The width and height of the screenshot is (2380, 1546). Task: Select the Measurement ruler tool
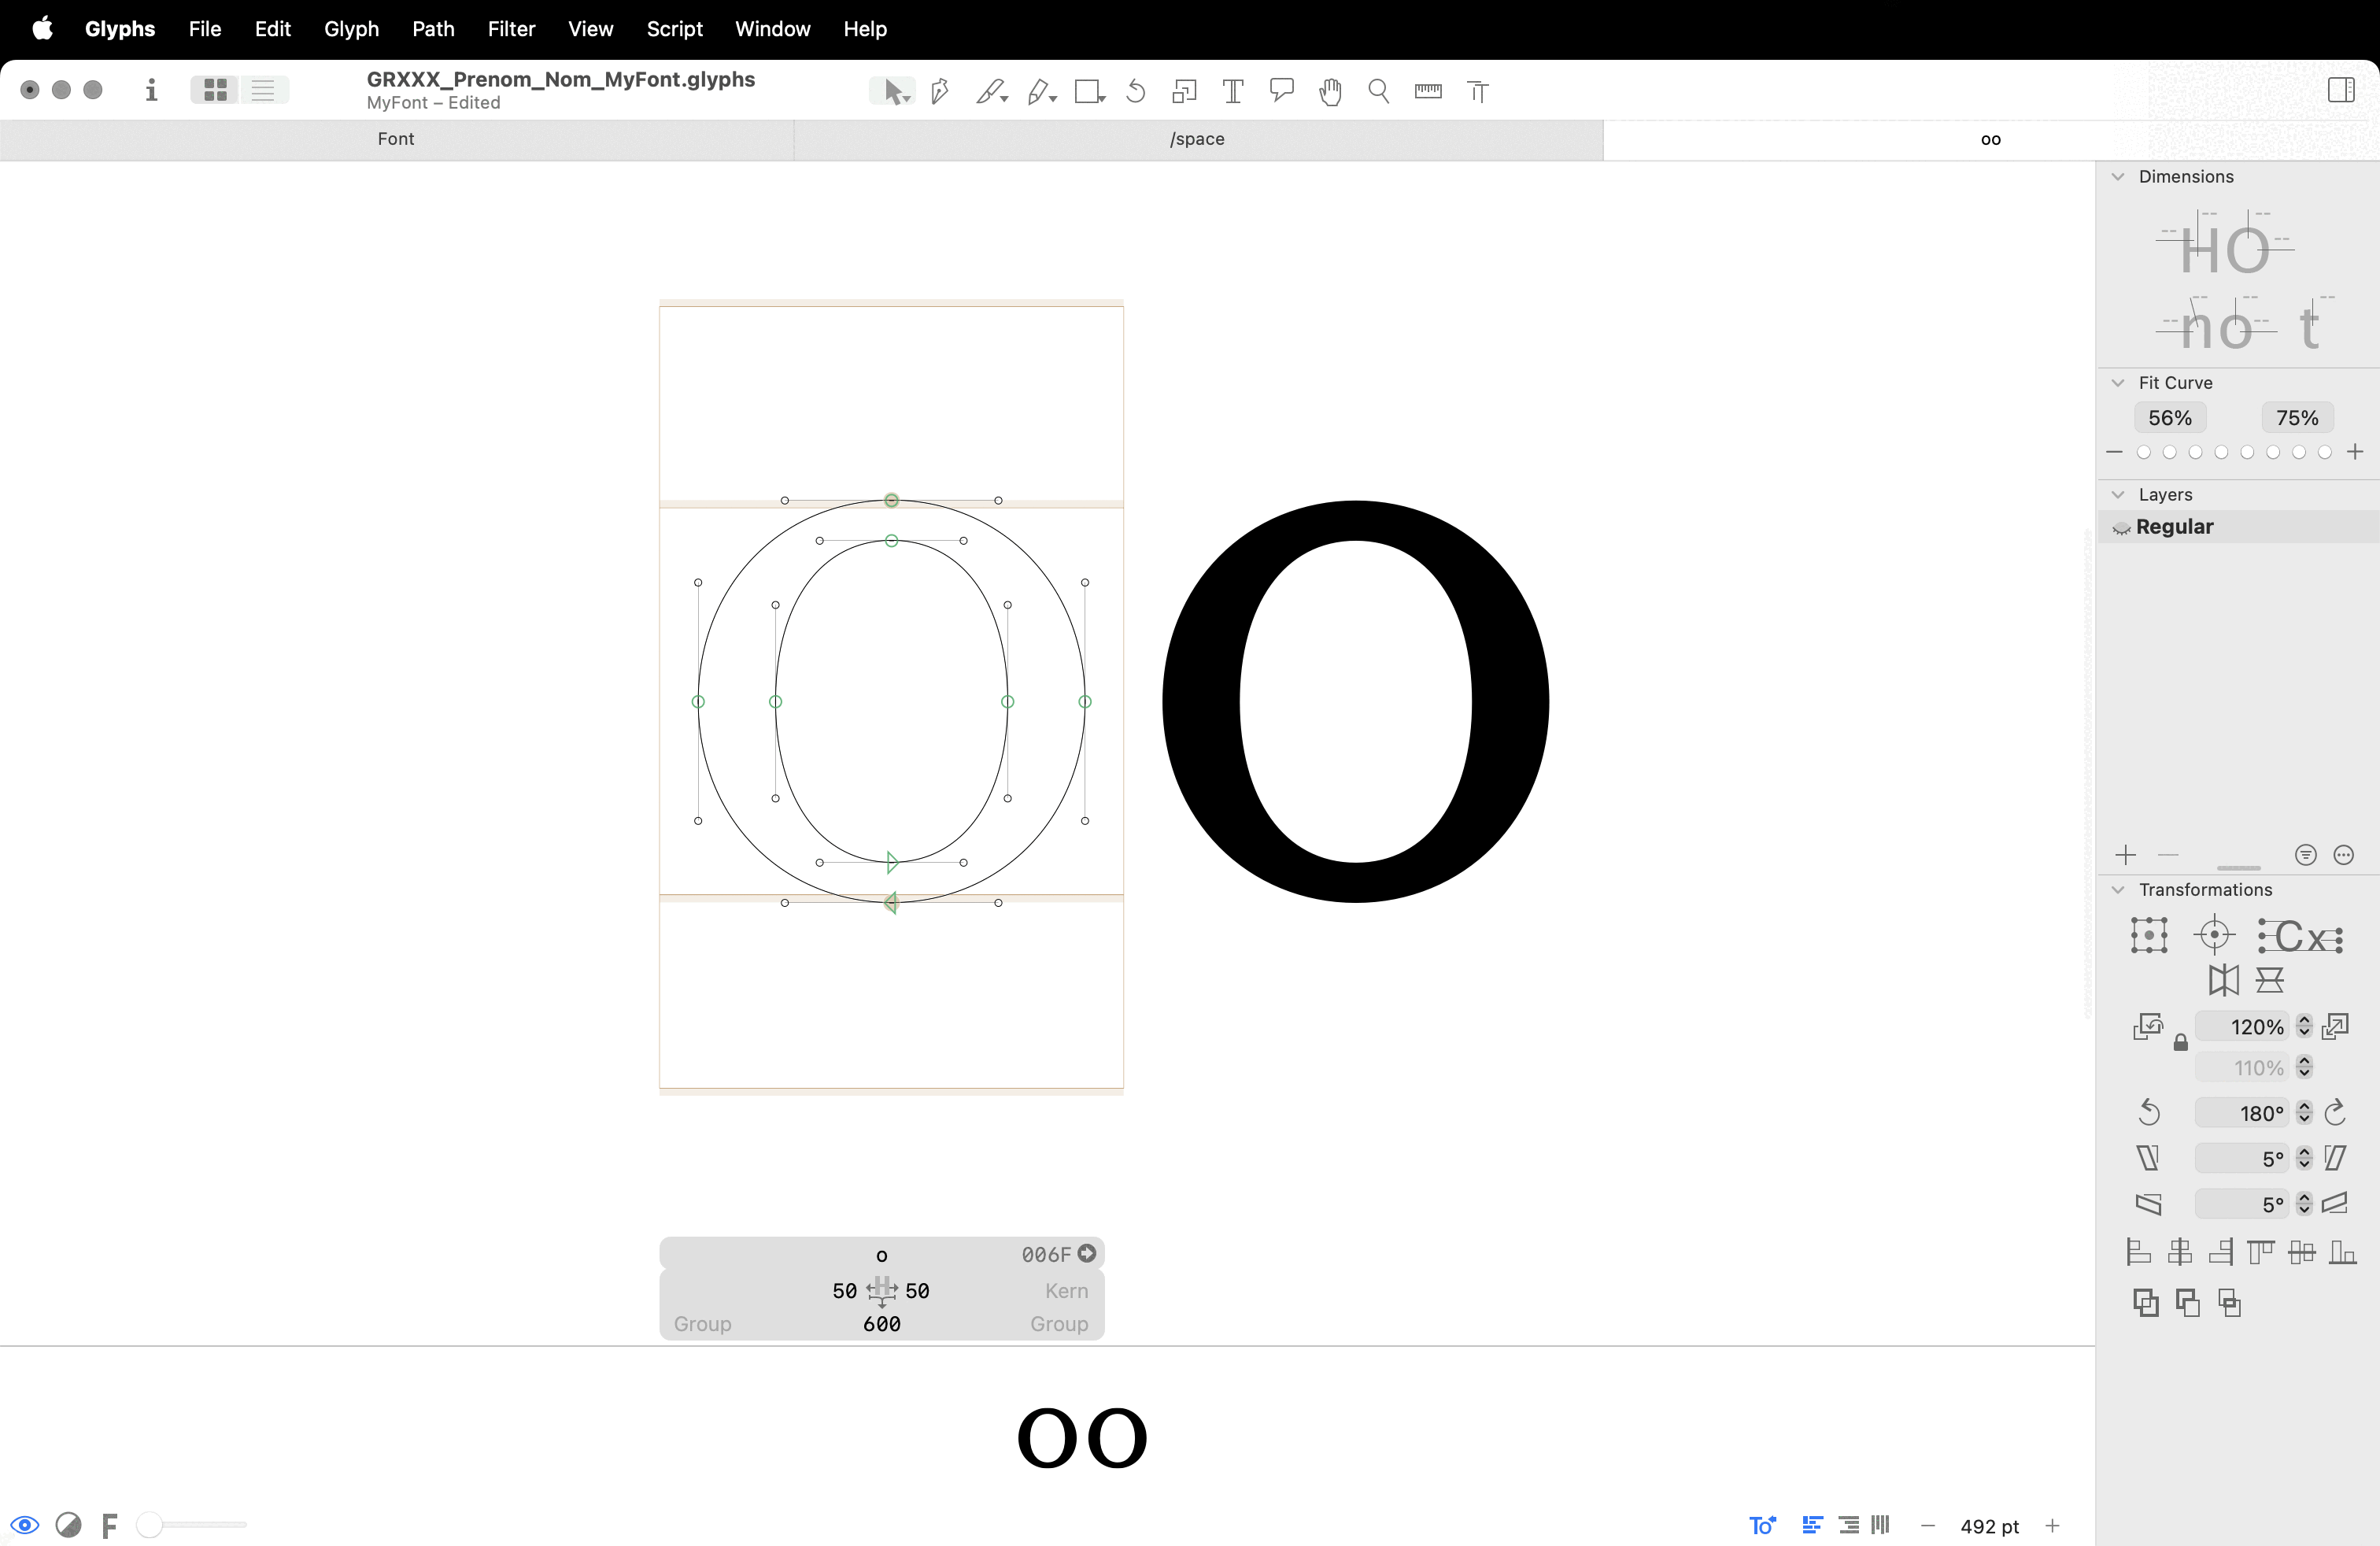[1427, 91]
